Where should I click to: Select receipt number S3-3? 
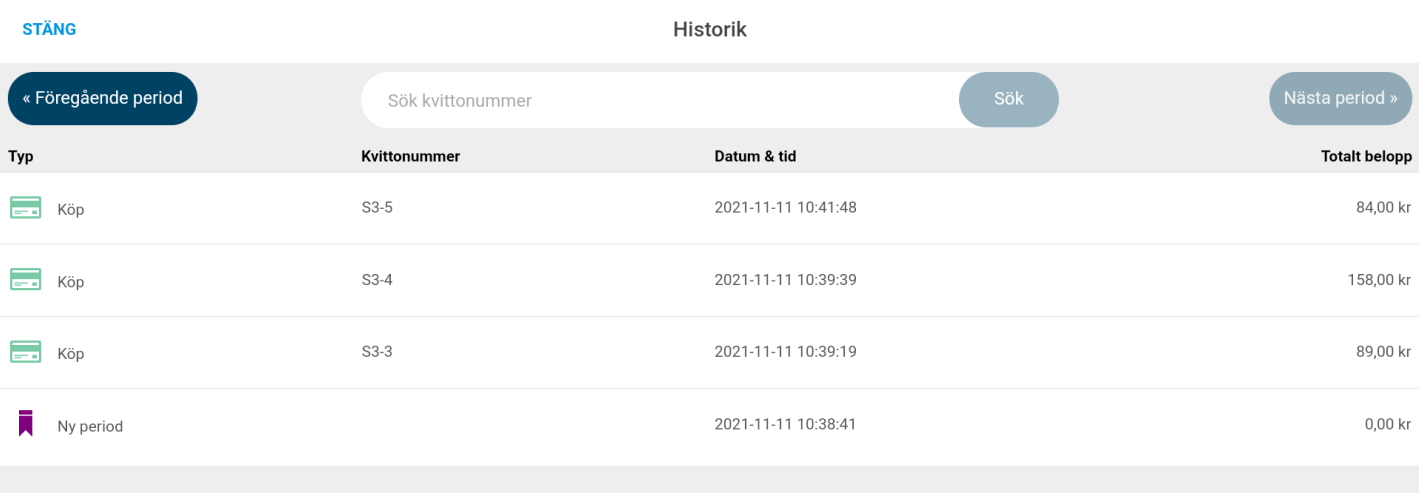(377, 352)
